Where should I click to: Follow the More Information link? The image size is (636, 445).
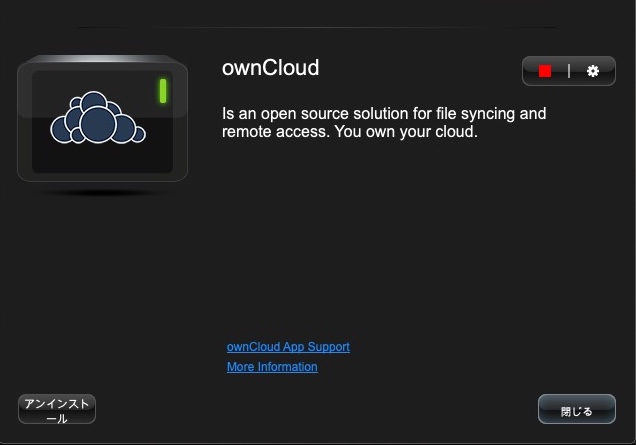(272, 367)
